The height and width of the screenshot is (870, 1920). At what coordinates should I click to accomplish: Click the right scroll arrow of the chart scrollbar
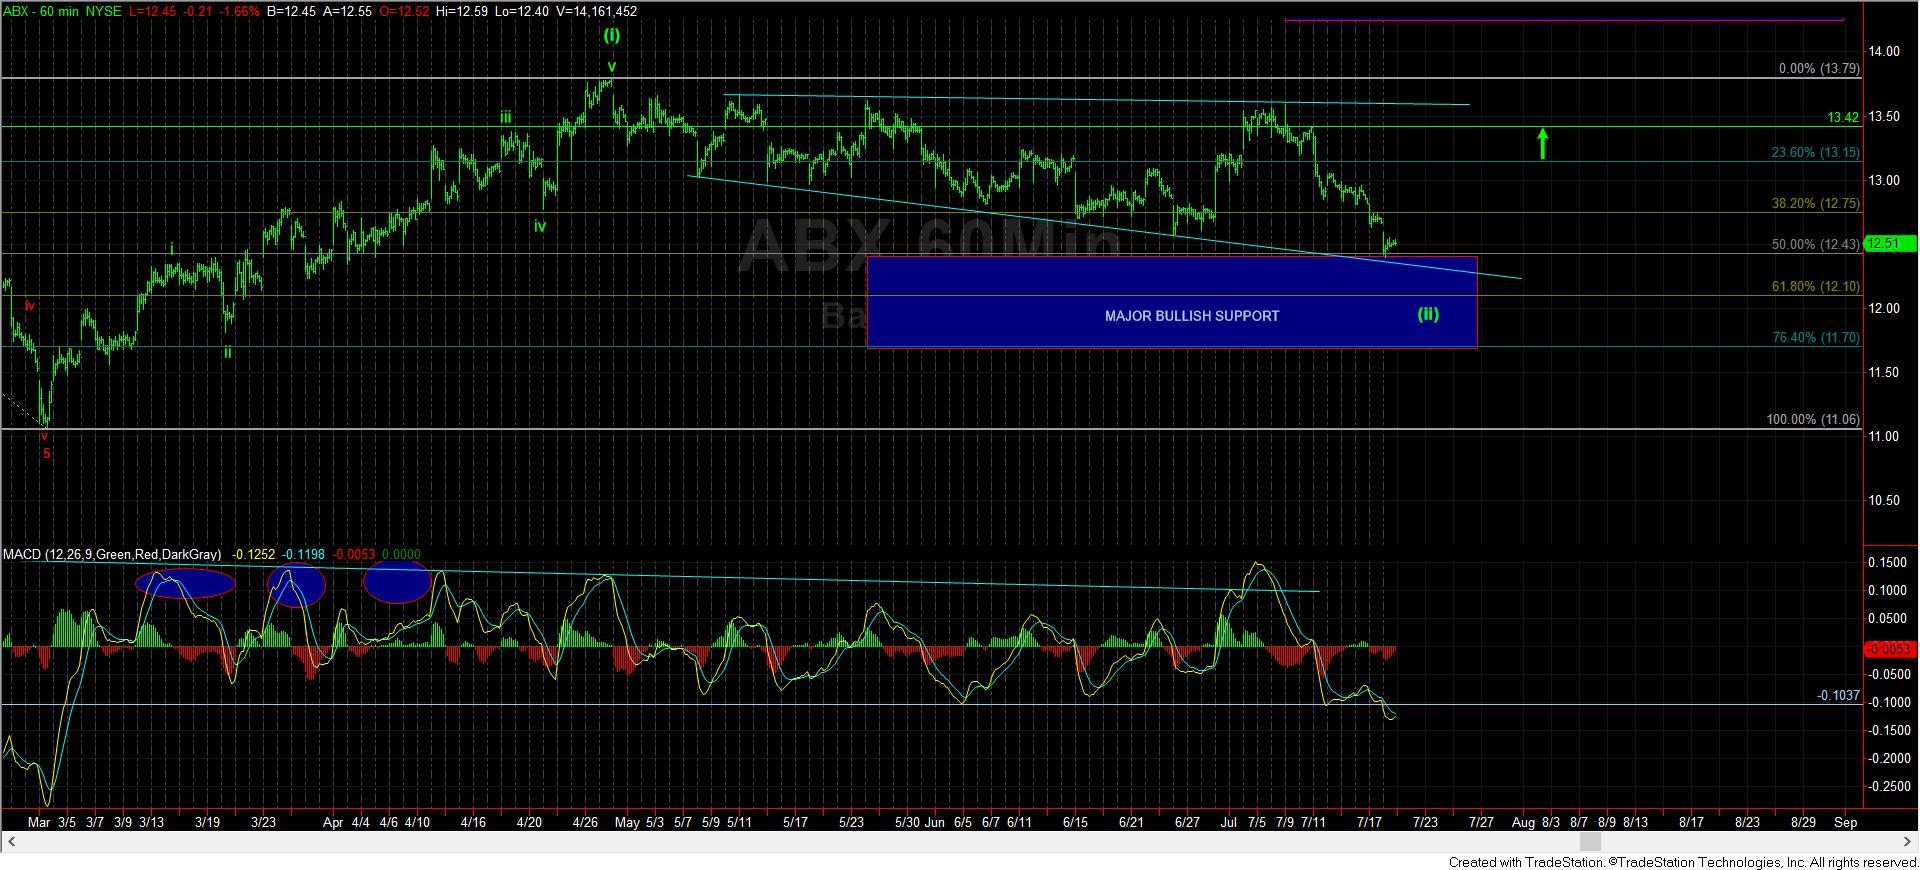point(1909,842)
